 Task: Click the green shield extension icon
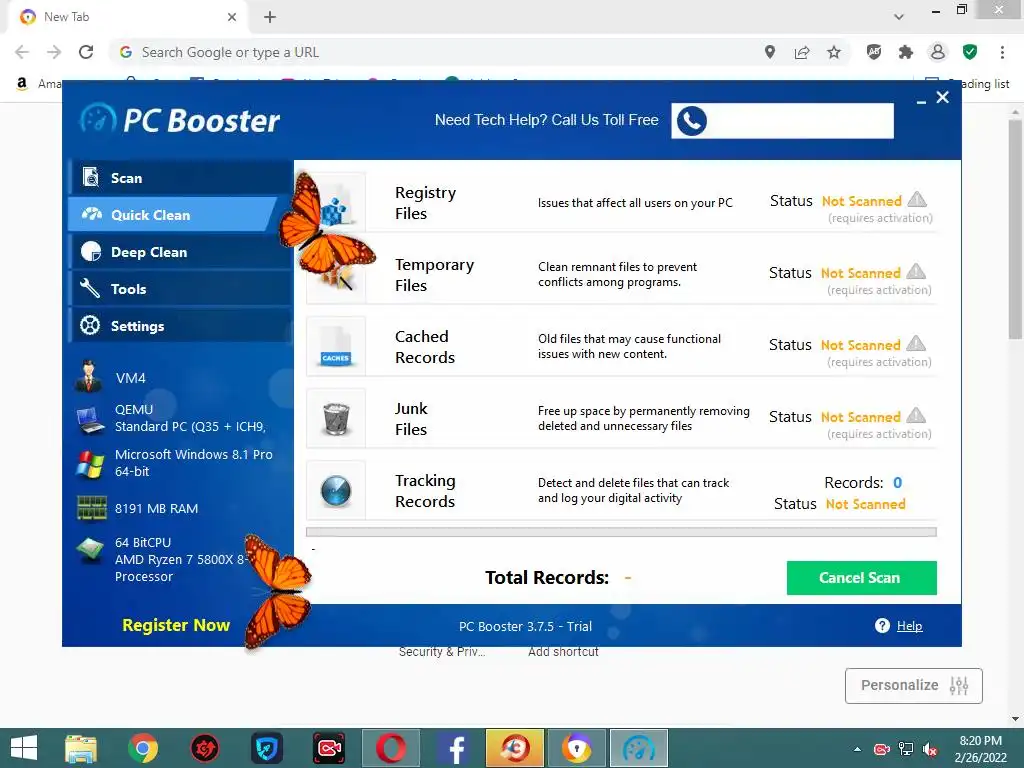970,52
